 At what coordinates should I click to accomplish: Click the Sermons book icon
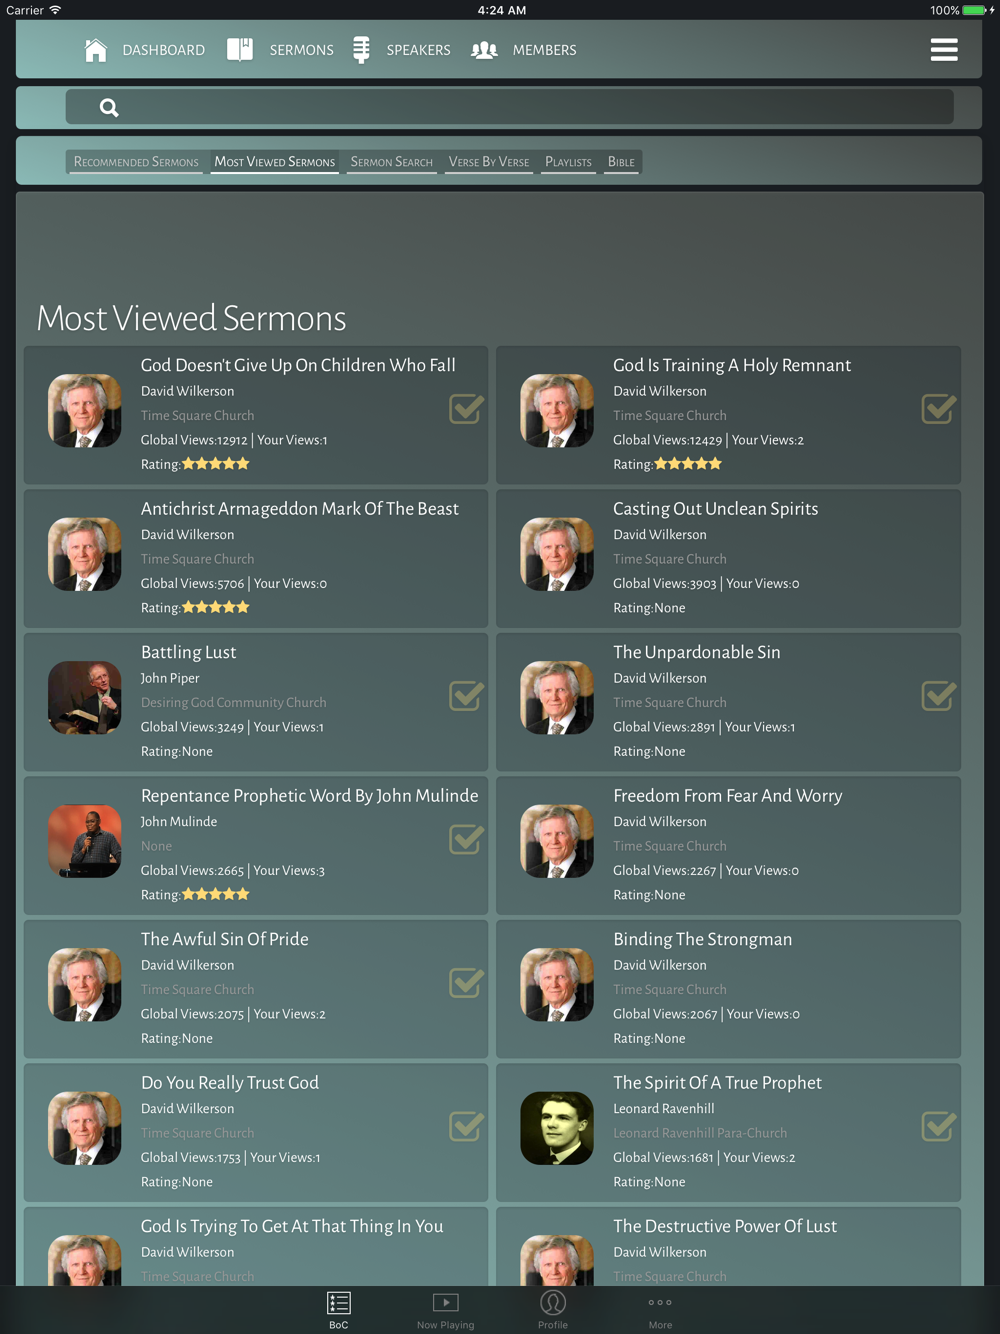click(x=240, y=50)
